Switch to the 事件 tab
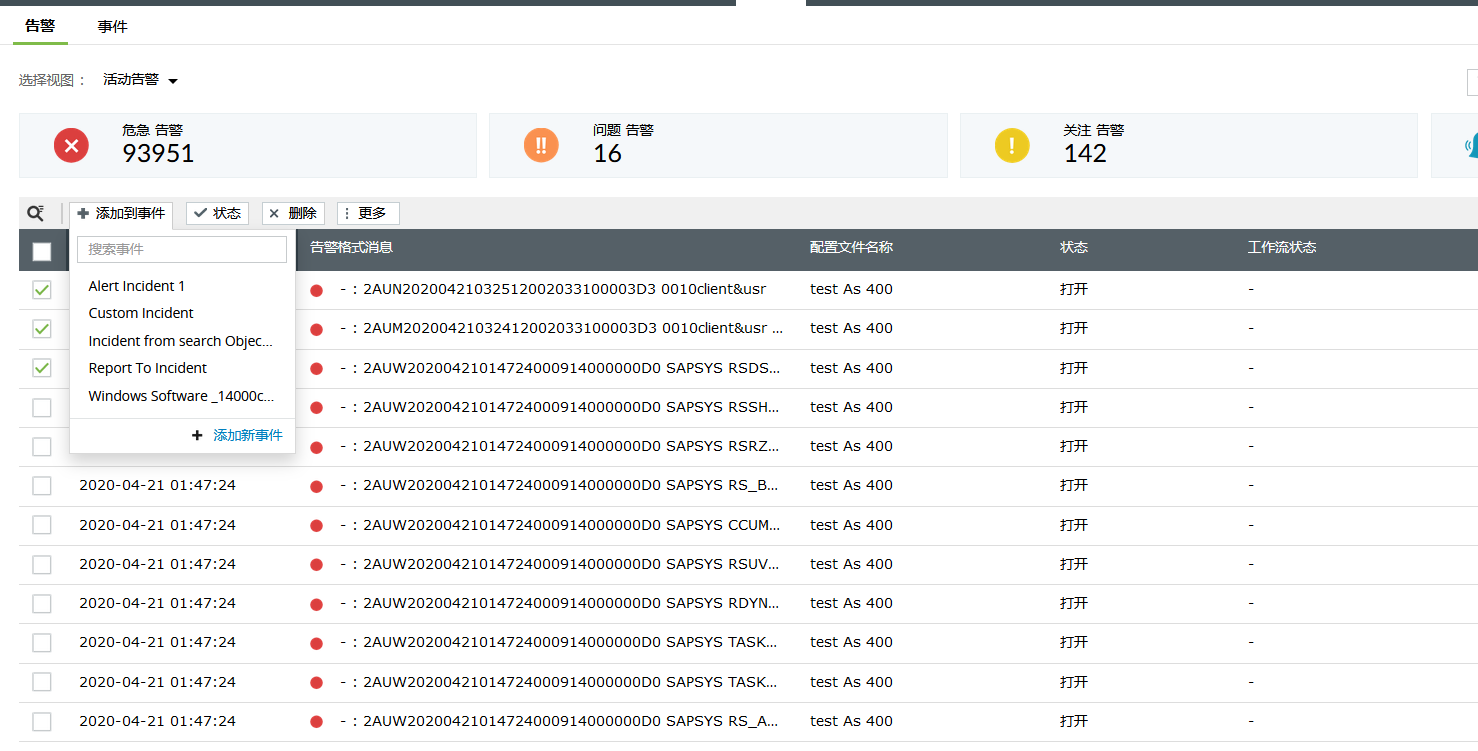 [112, 26]
